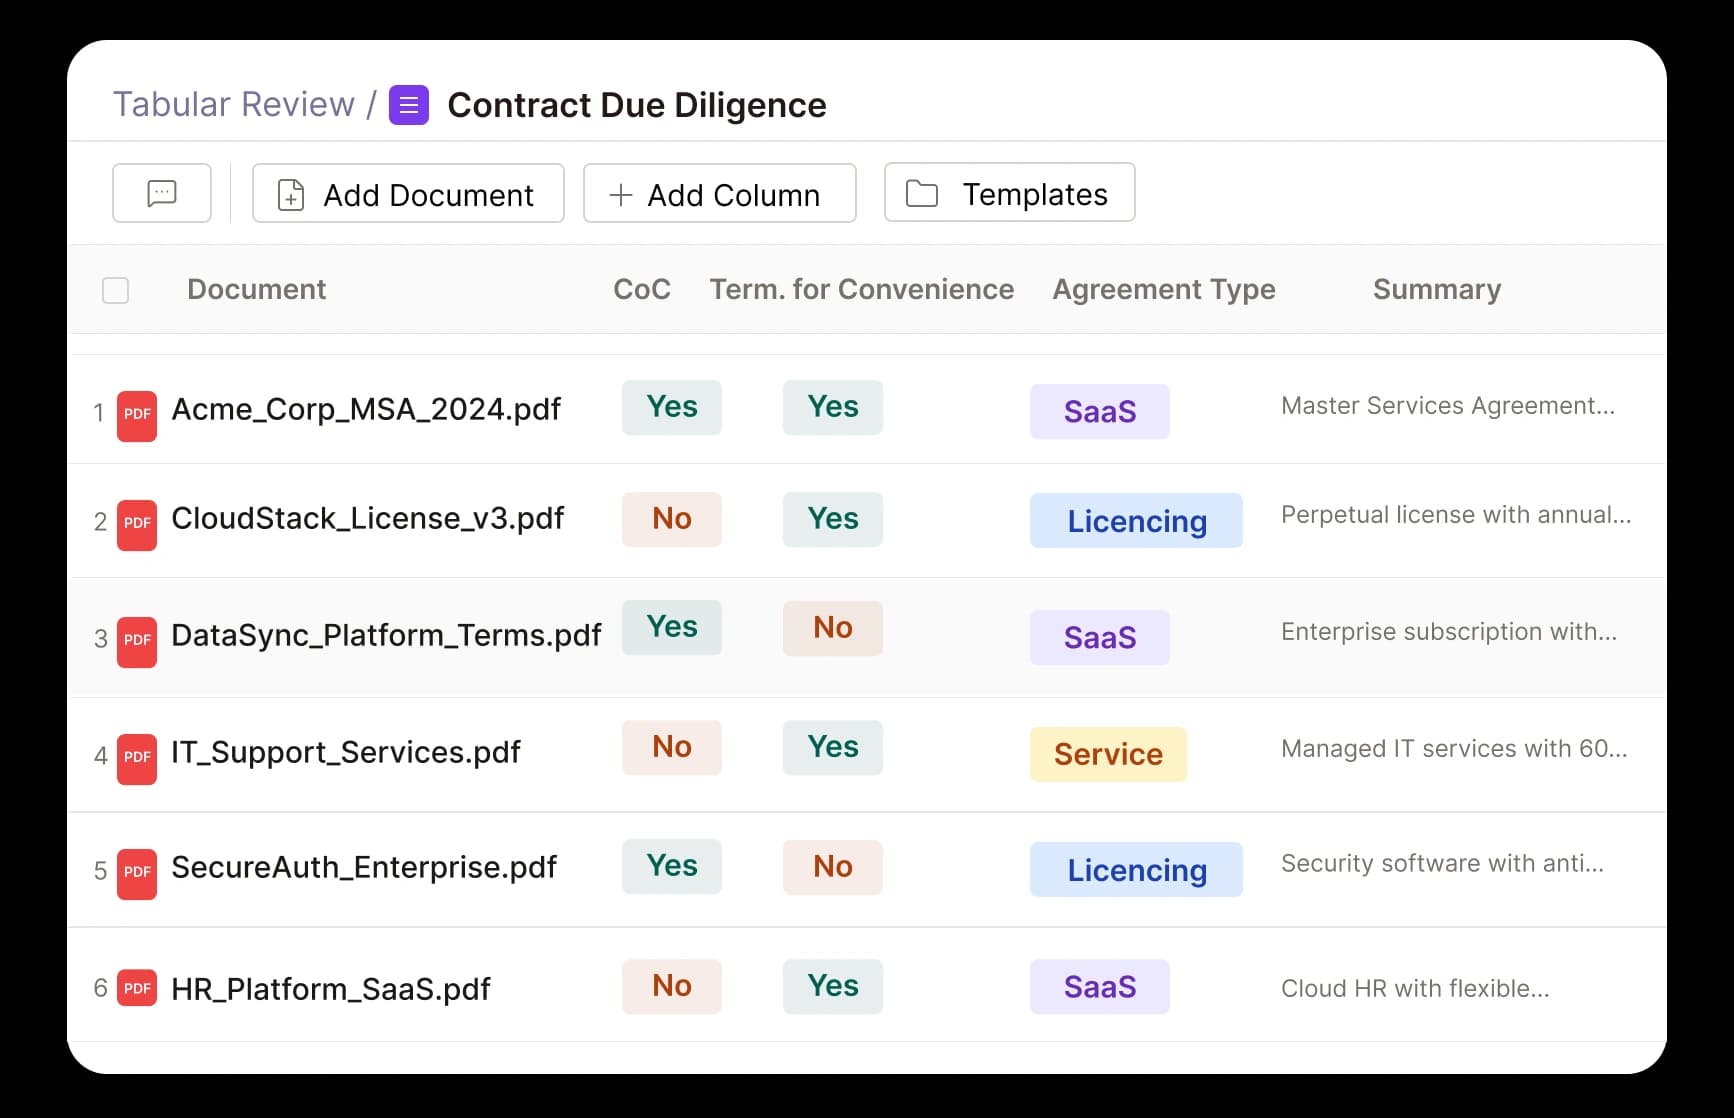Open the SecureAuth_Enterprise.pdf file name

[364, 867]
